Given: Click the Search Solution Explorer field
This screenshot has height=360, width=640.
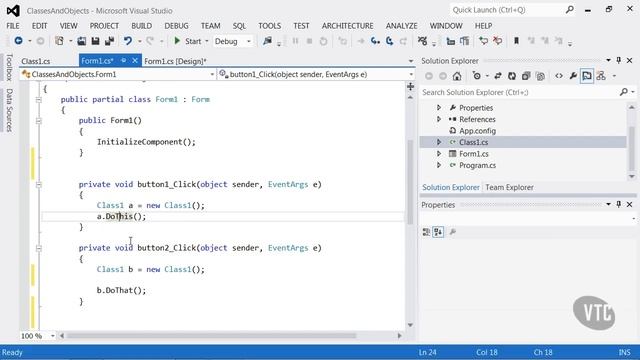Looking at the screenshot, I should click(x=520, y=92).
